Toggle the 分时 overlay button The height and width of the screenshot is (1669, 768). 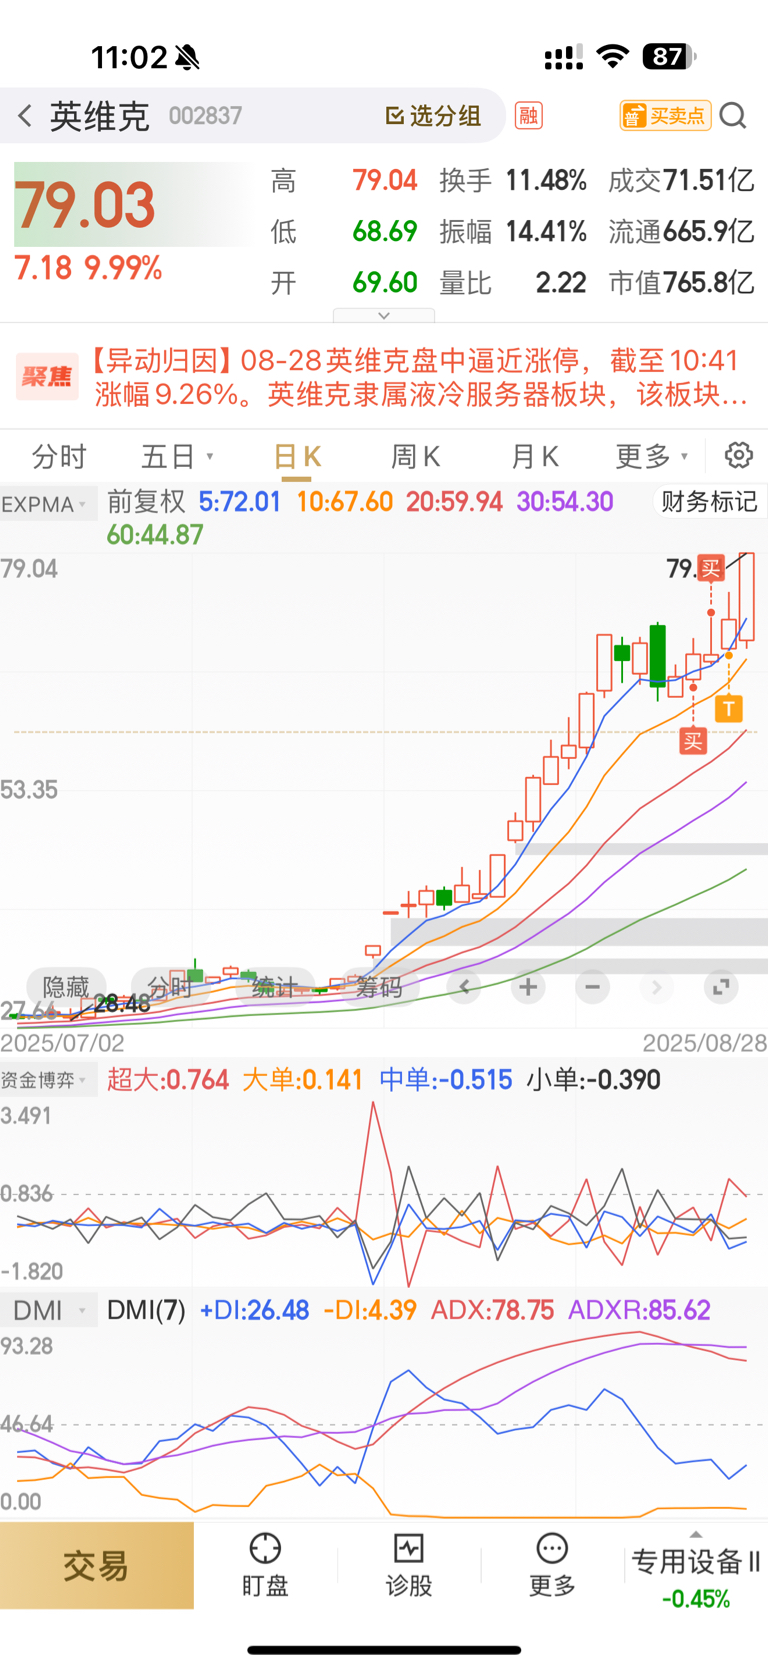click(x=170, y=988)
